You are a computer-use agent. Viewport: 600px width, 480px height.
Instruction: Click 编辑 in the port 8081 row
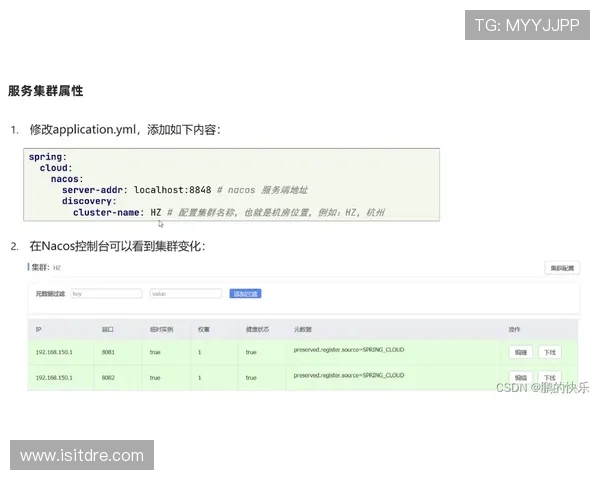[x=520, y=352]
